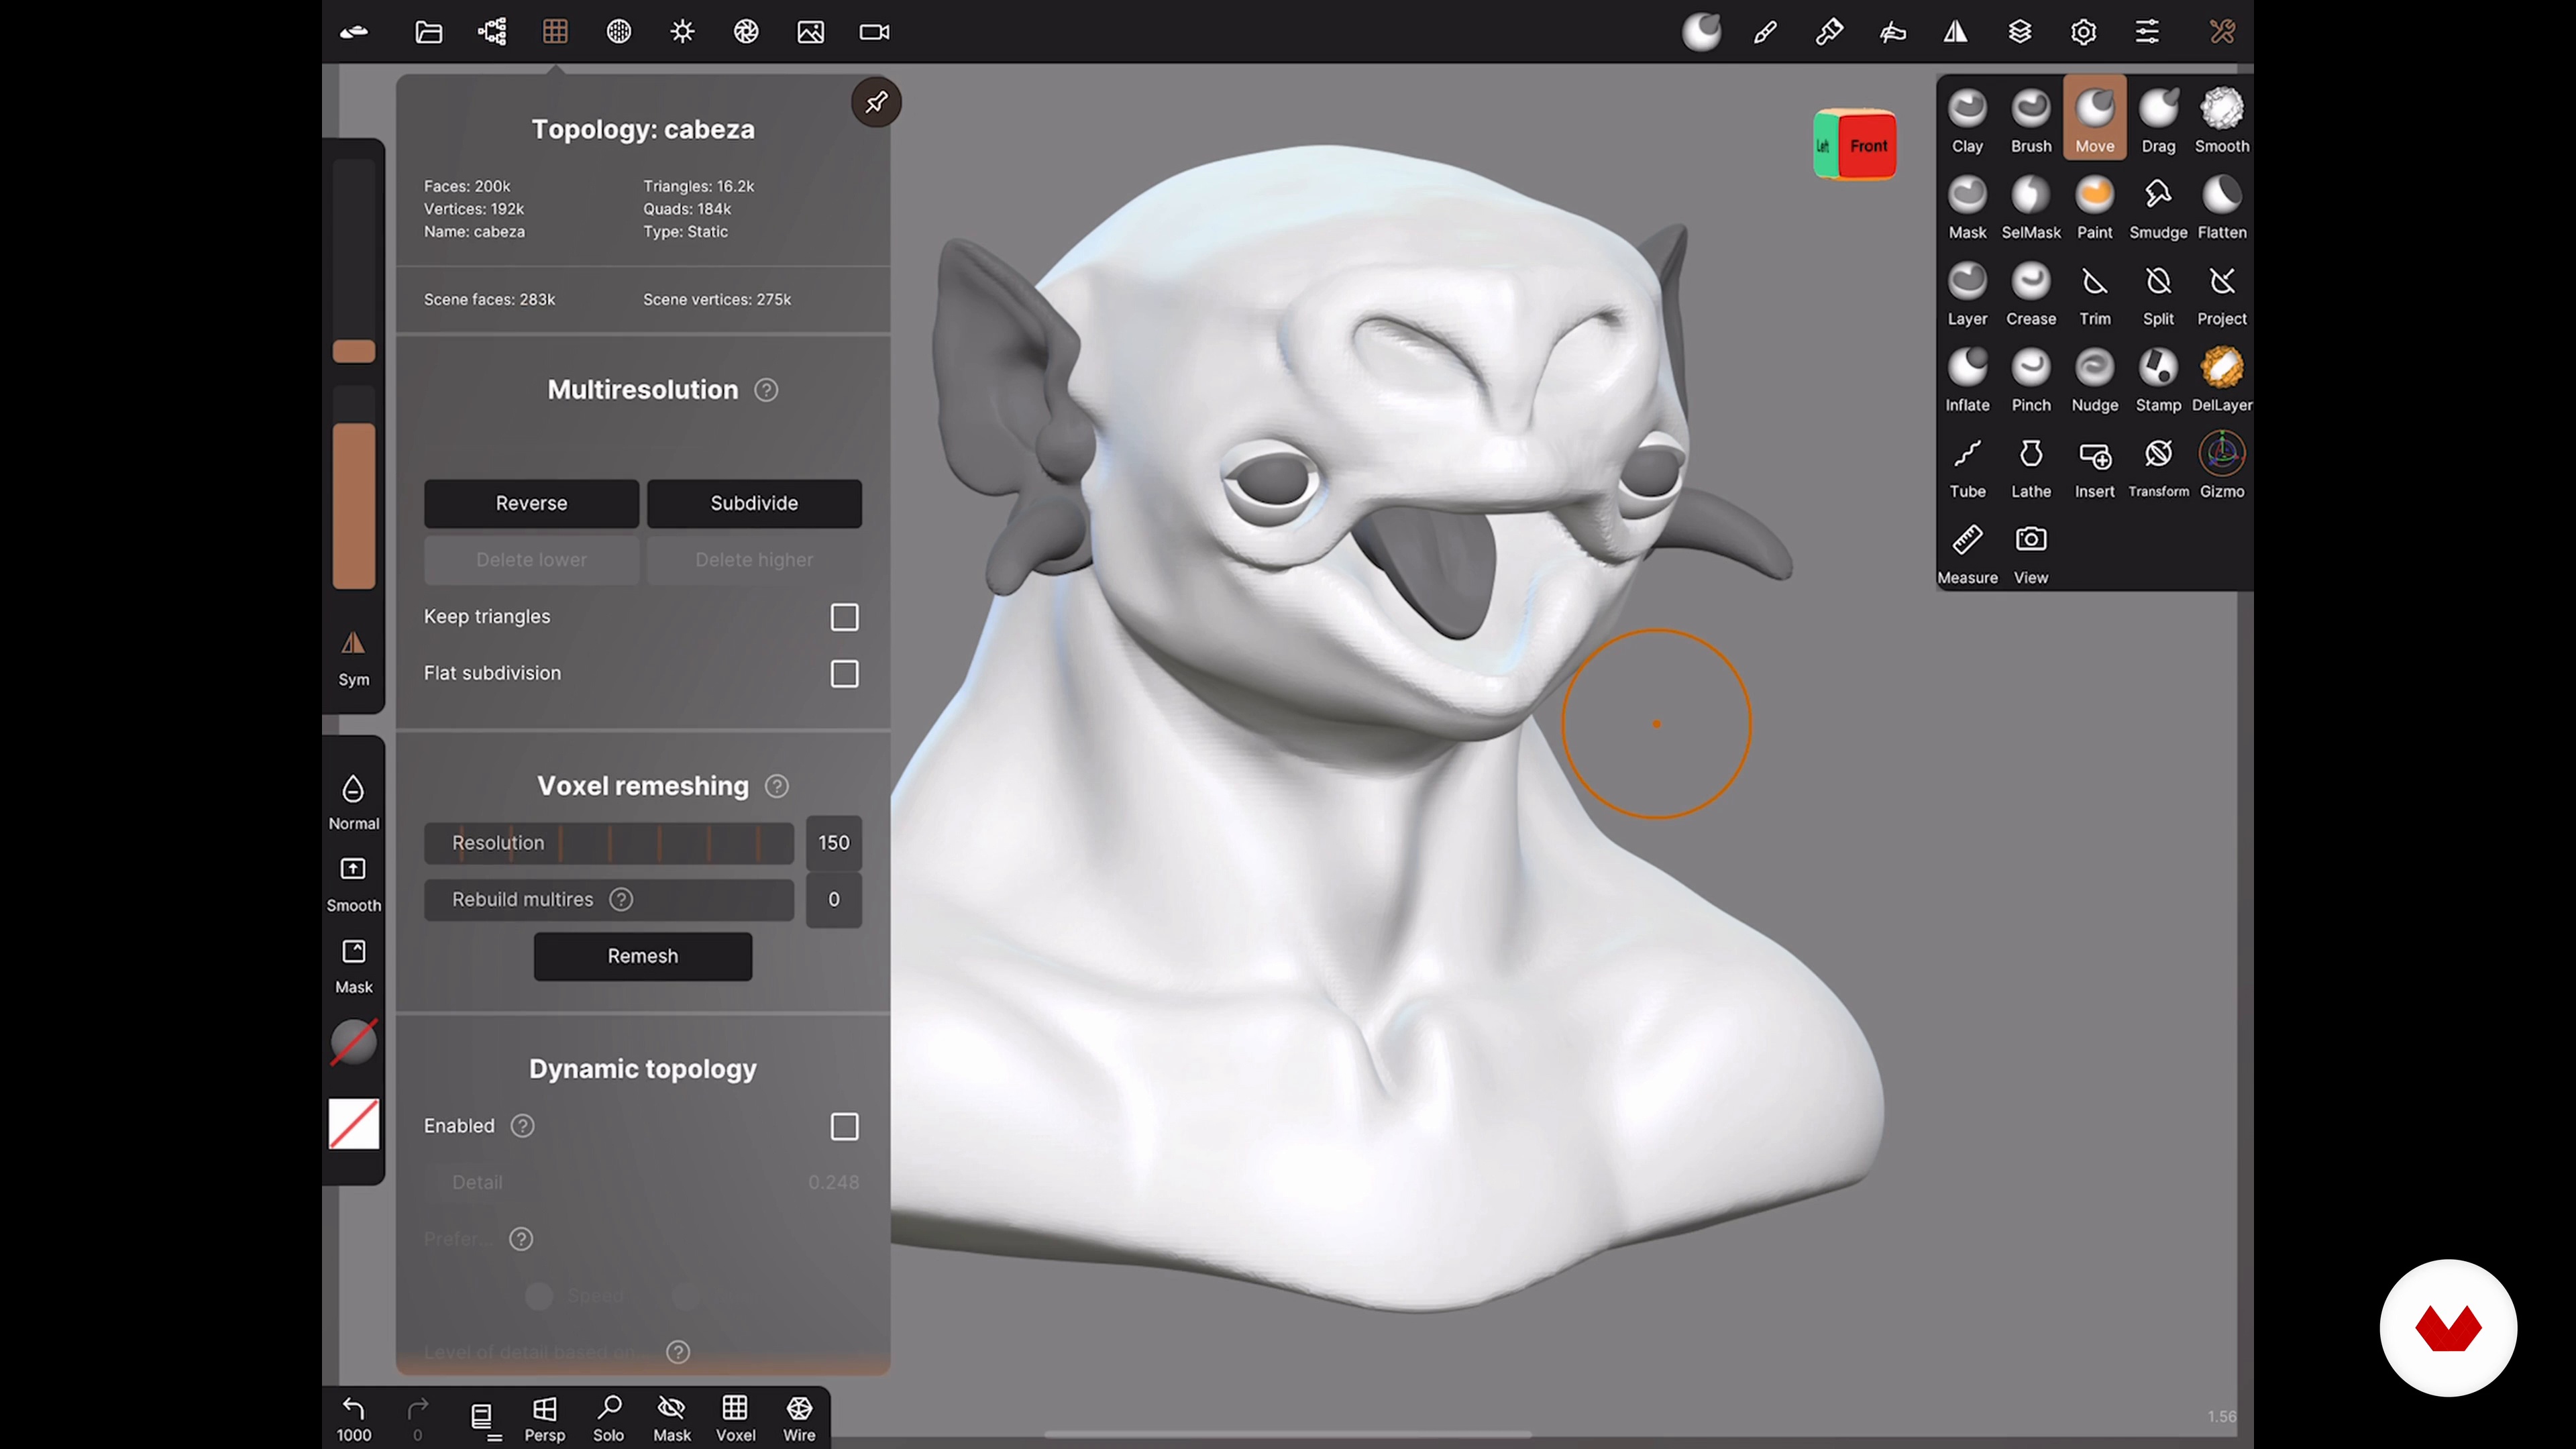Toggle Wire wireframe display

[798, 1418]
